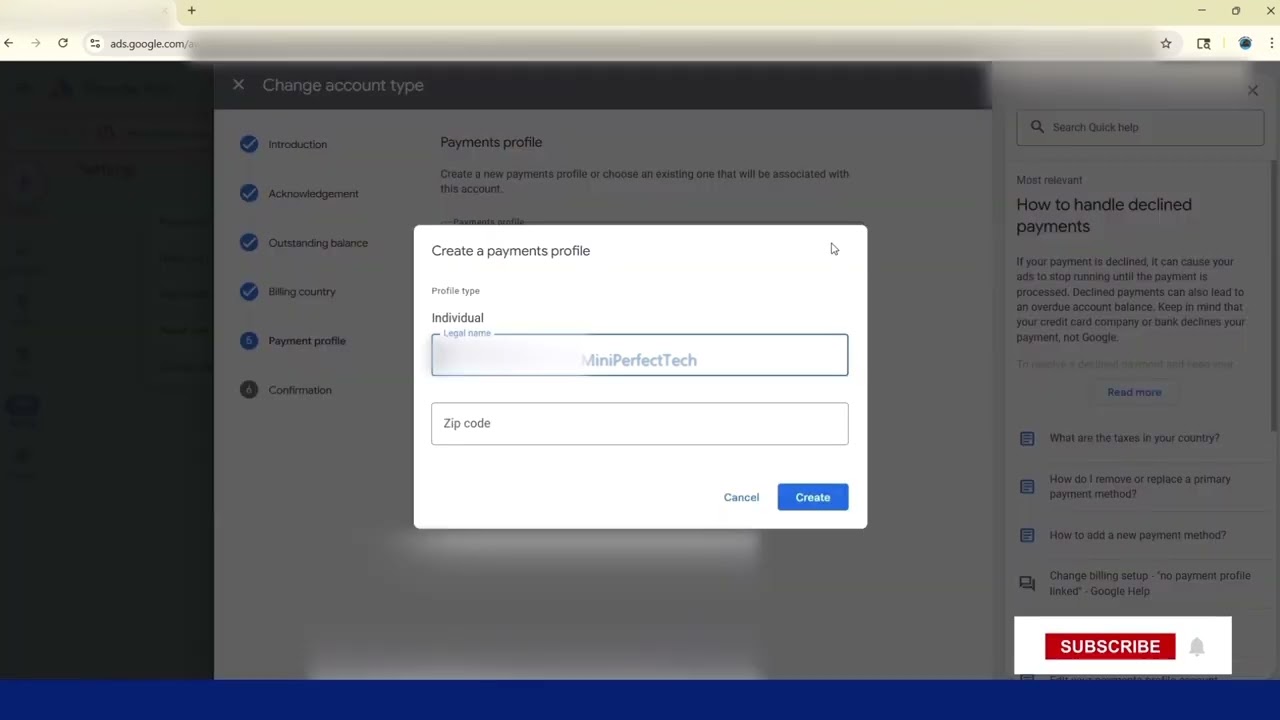Click the 'How to handle declined payments' heading
Image resolution: width=1280 pixels, height=720 pixels.
[1104, 215]
